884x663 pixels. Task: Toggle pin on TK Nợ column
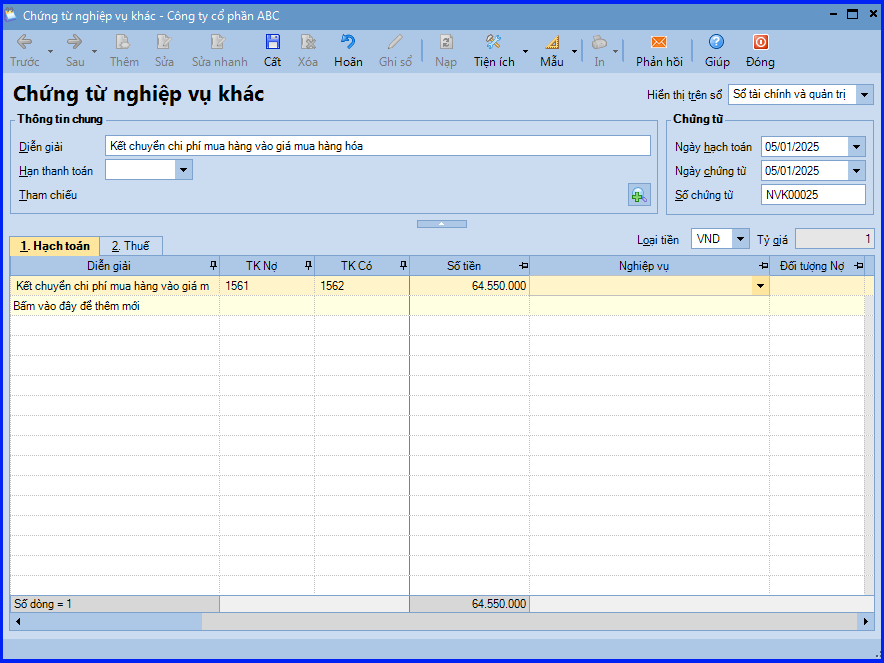coord(308,266)
